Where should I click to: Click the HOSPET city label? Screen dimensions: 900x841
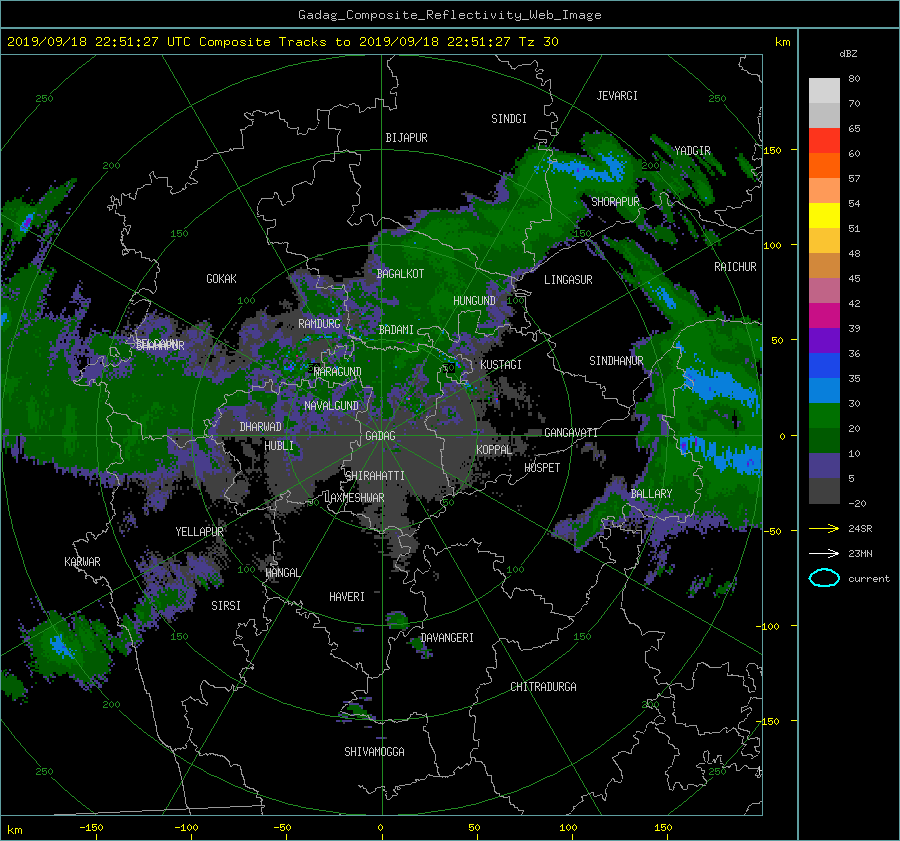[x=542, y=468]
